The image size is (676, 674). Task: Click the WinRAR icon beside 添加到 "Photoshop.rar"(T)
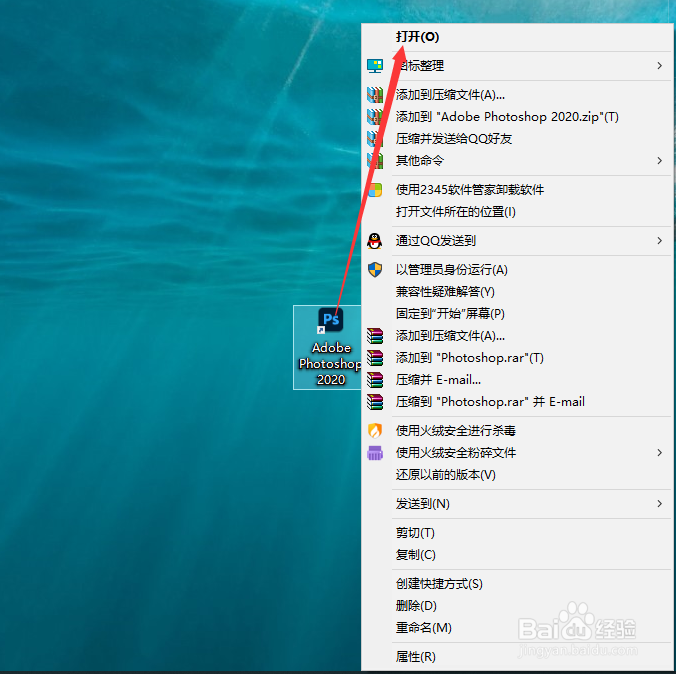375,358
